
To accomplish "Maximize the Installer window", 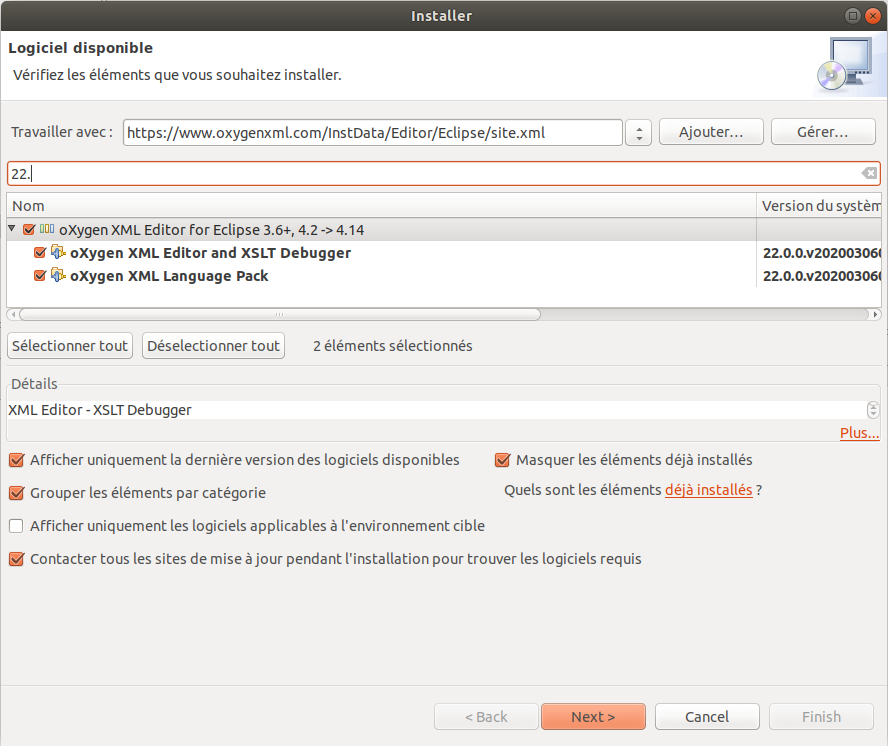I will click(851, 15).
